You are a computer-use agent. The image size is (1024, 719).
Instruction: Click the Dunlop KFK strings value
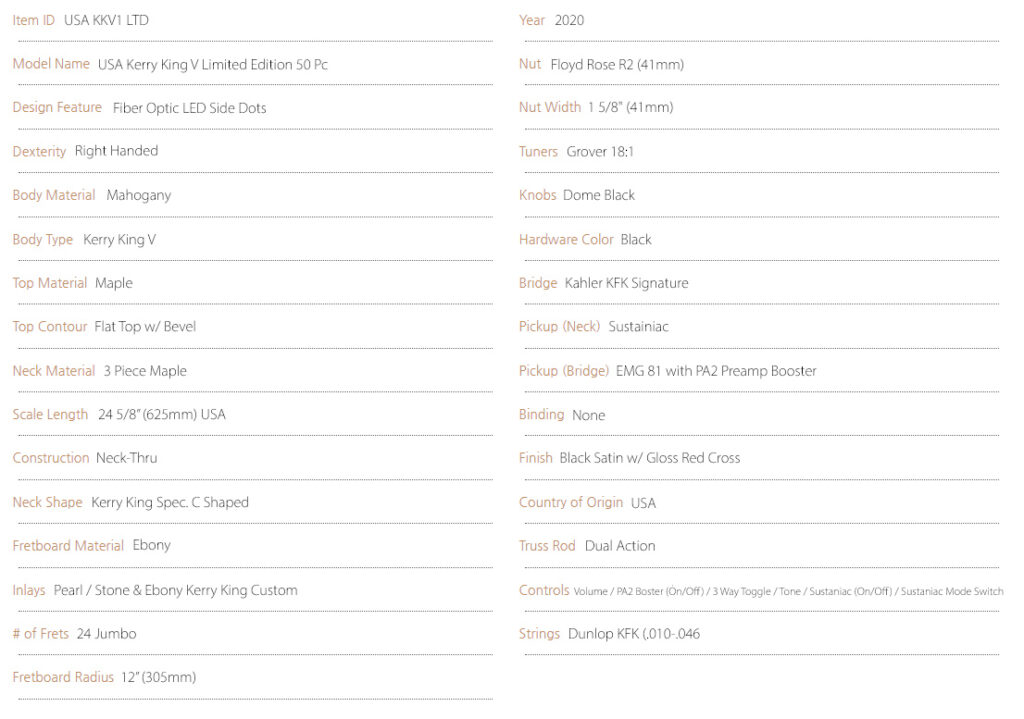click(633, 634)
